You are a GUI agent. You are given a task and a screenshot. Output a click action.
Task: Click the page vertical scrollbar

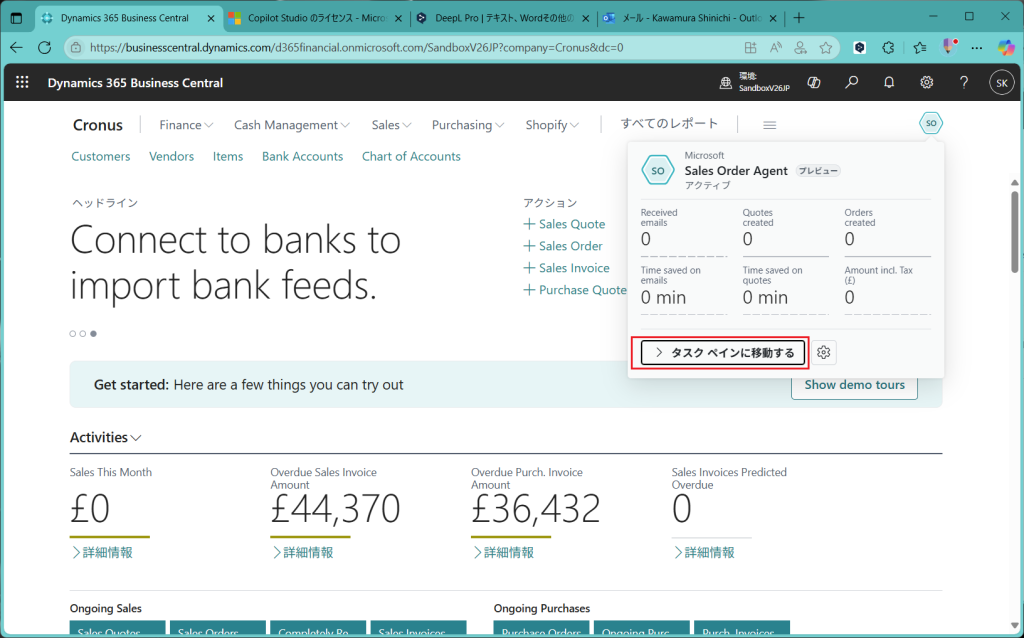(1014, 232)
